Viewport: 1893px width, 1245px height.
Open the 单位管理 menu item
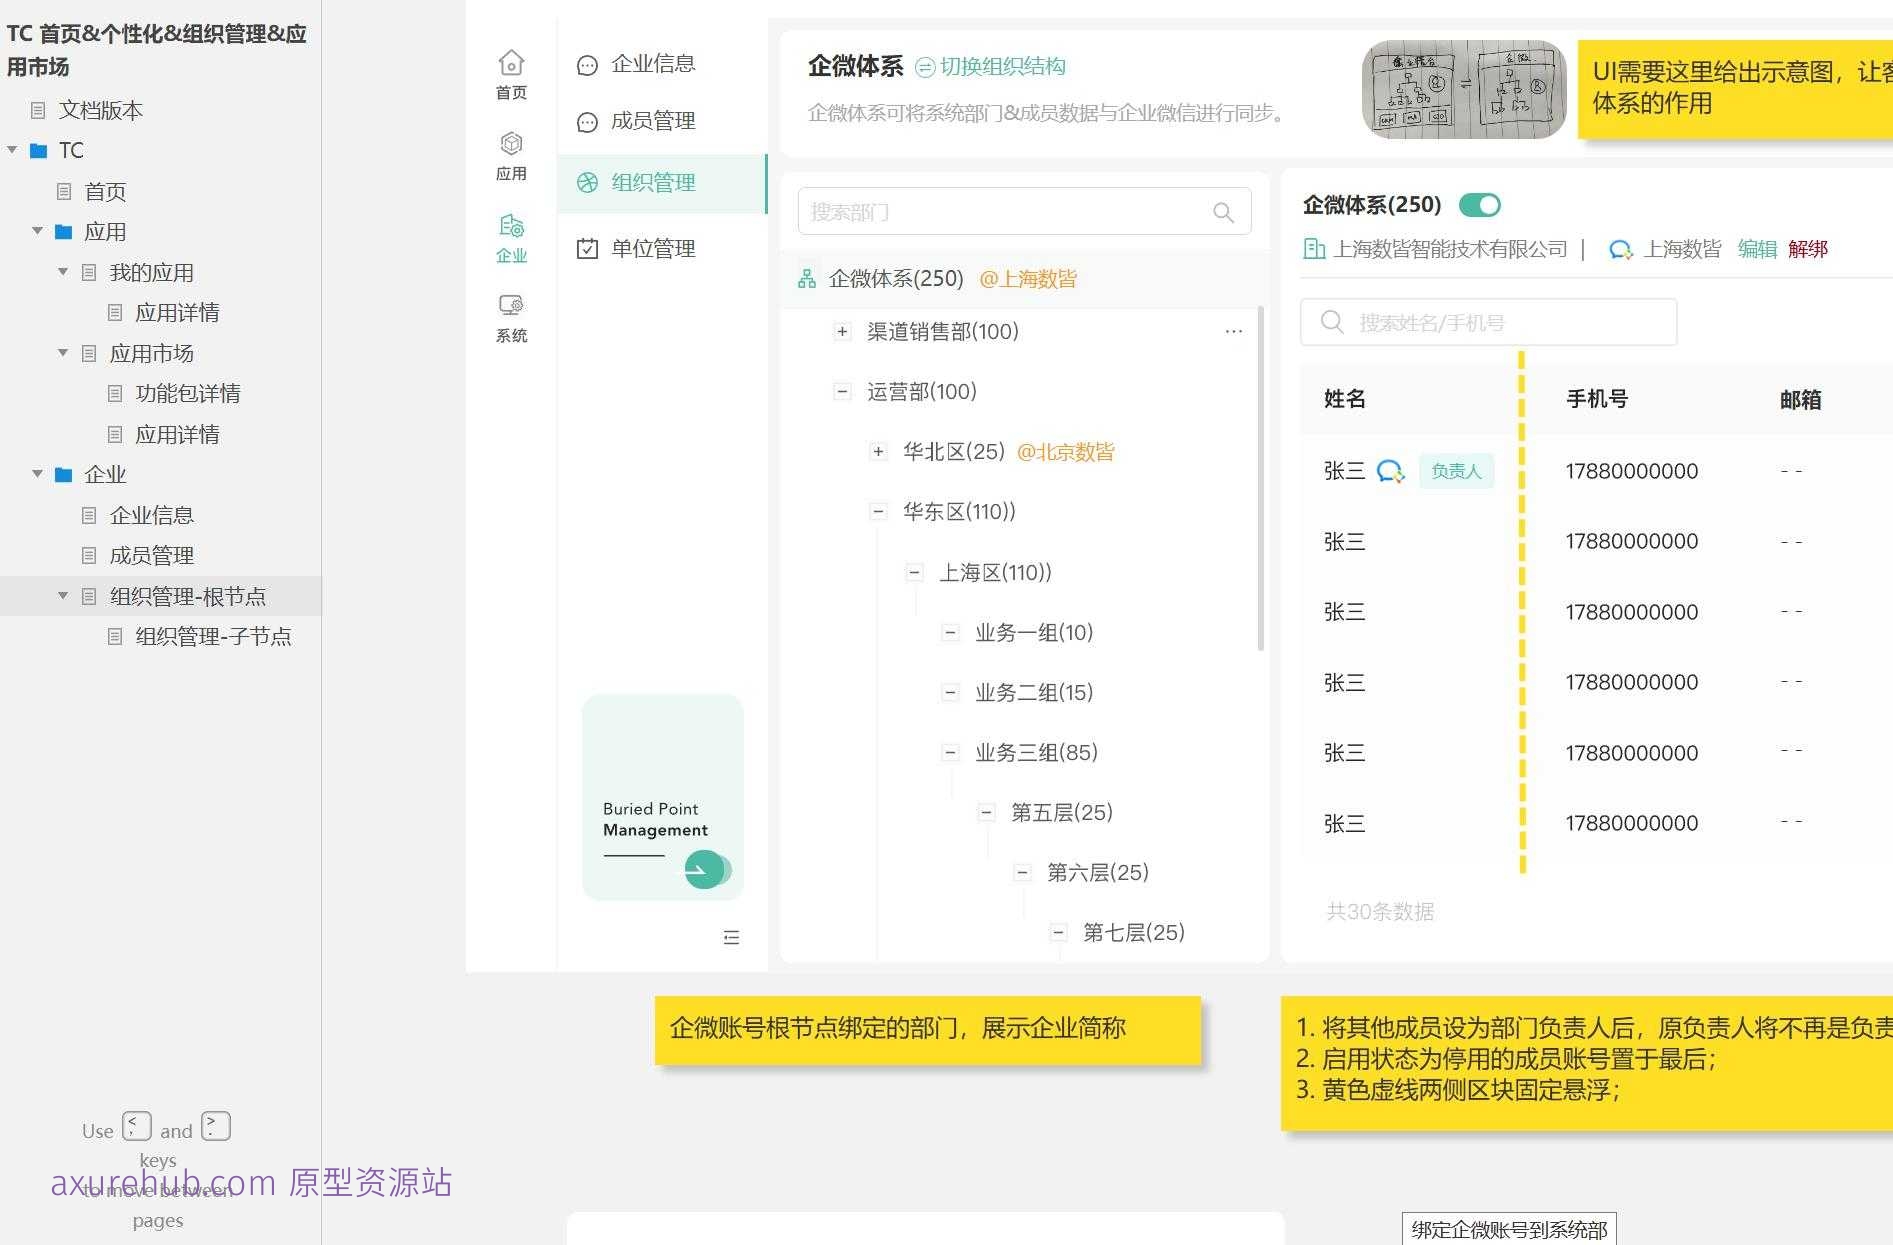(x=653, y=249)
